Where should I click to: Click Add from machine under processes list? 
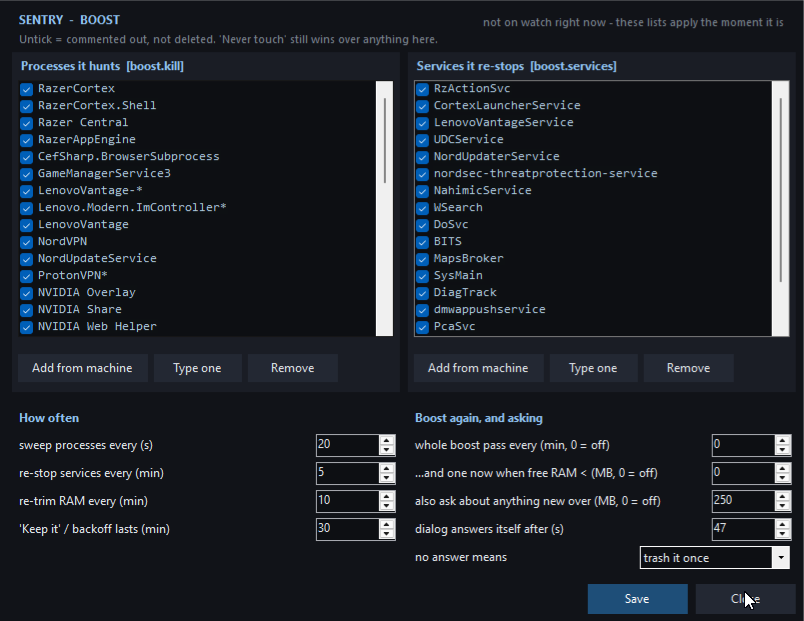click(83, 368)
